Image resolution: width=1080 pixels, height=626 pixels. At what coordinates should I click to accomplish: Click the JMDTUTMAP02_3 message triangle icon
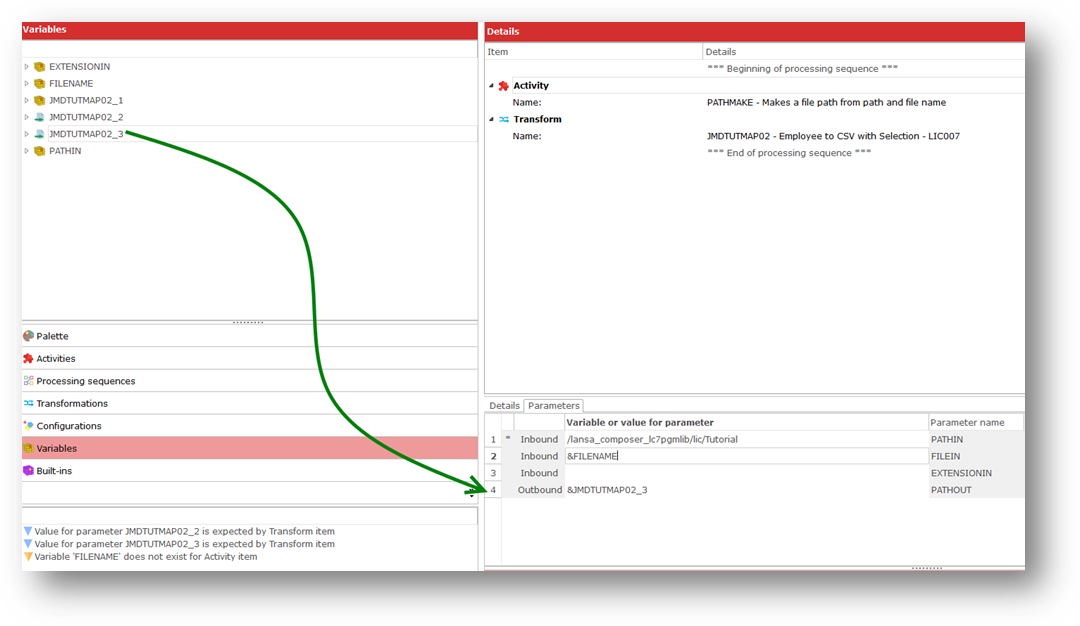point(28,543)
